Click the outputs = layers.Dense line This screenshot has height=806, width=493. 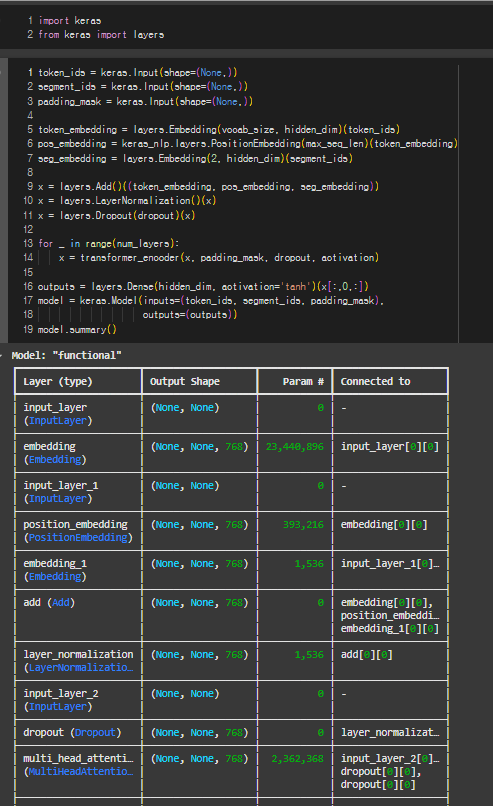[203, 286]
